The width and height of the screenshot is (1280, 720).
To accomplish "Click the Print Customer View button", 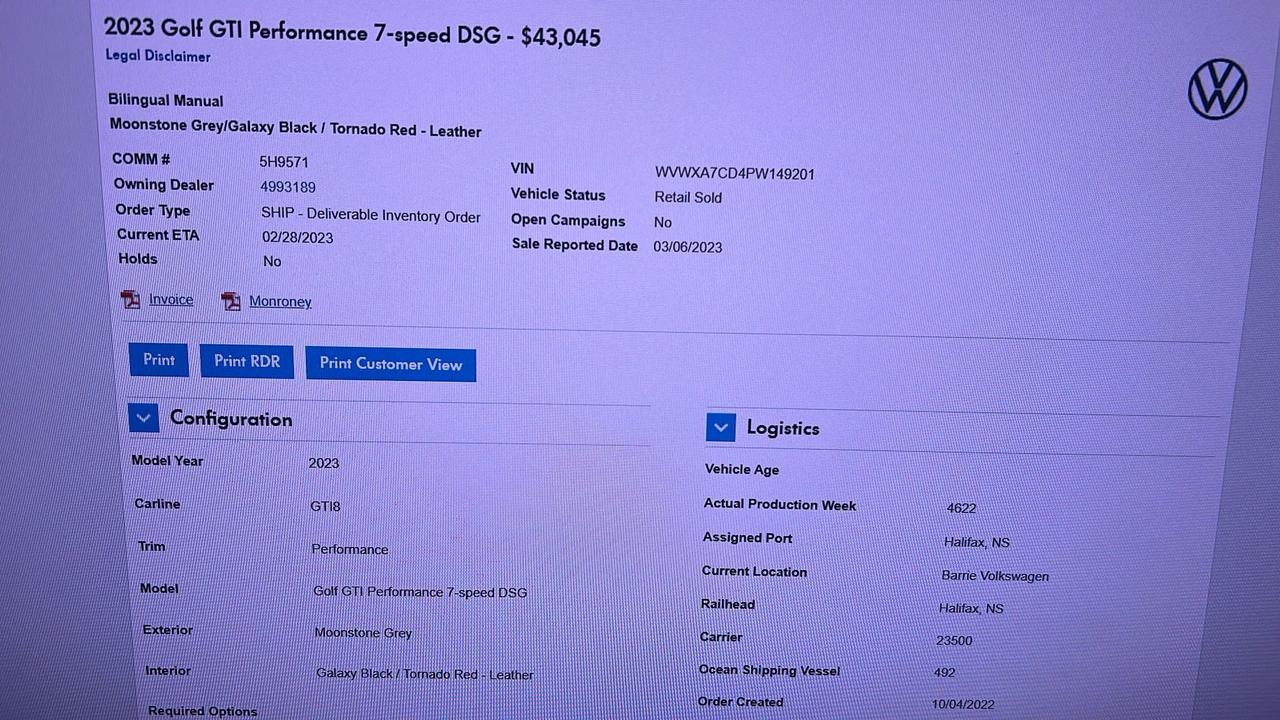I will (391, 364).
